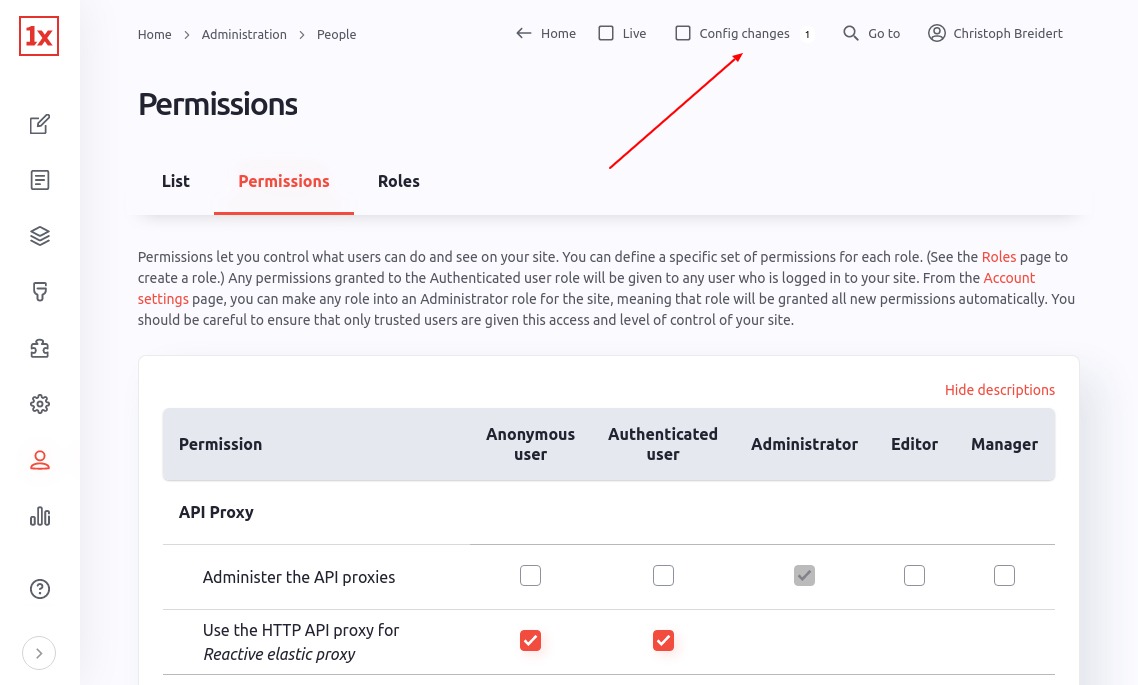Open the bar chart reports icon
The image size is (1138, 685).
(x=40, y=516)
